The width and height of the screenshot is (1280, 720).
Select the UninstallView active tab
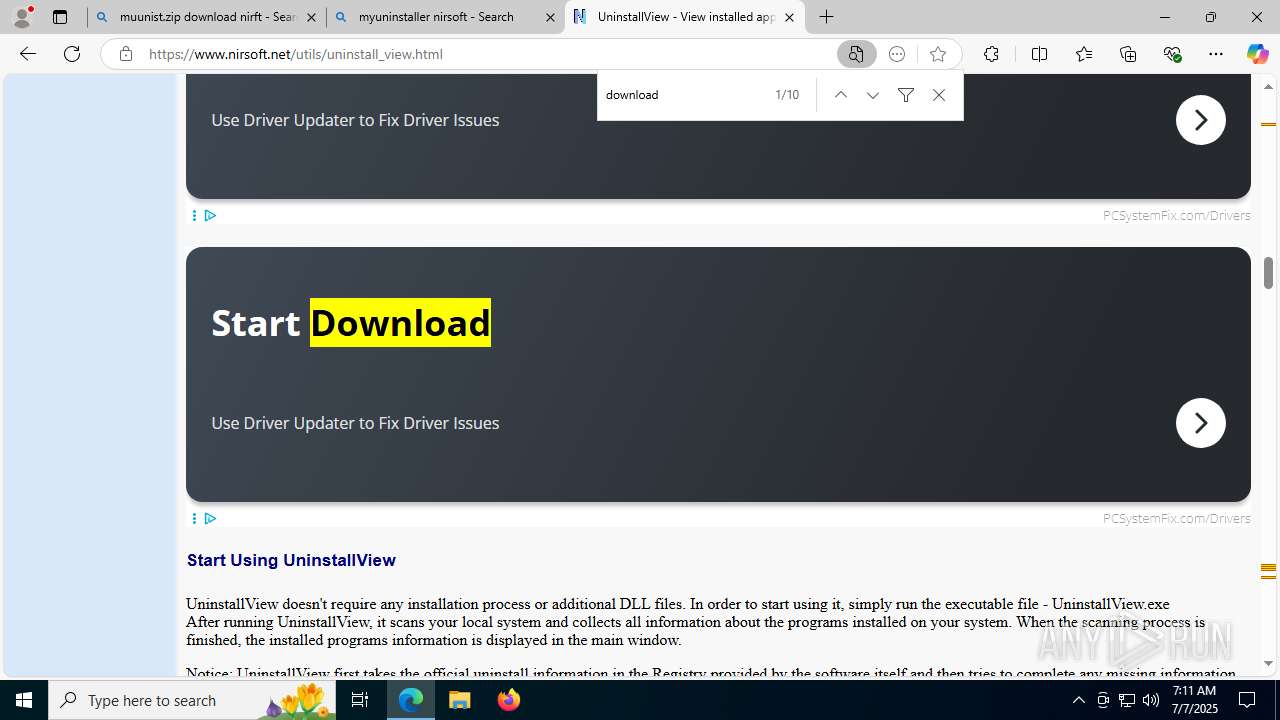(x=685, y=17)
